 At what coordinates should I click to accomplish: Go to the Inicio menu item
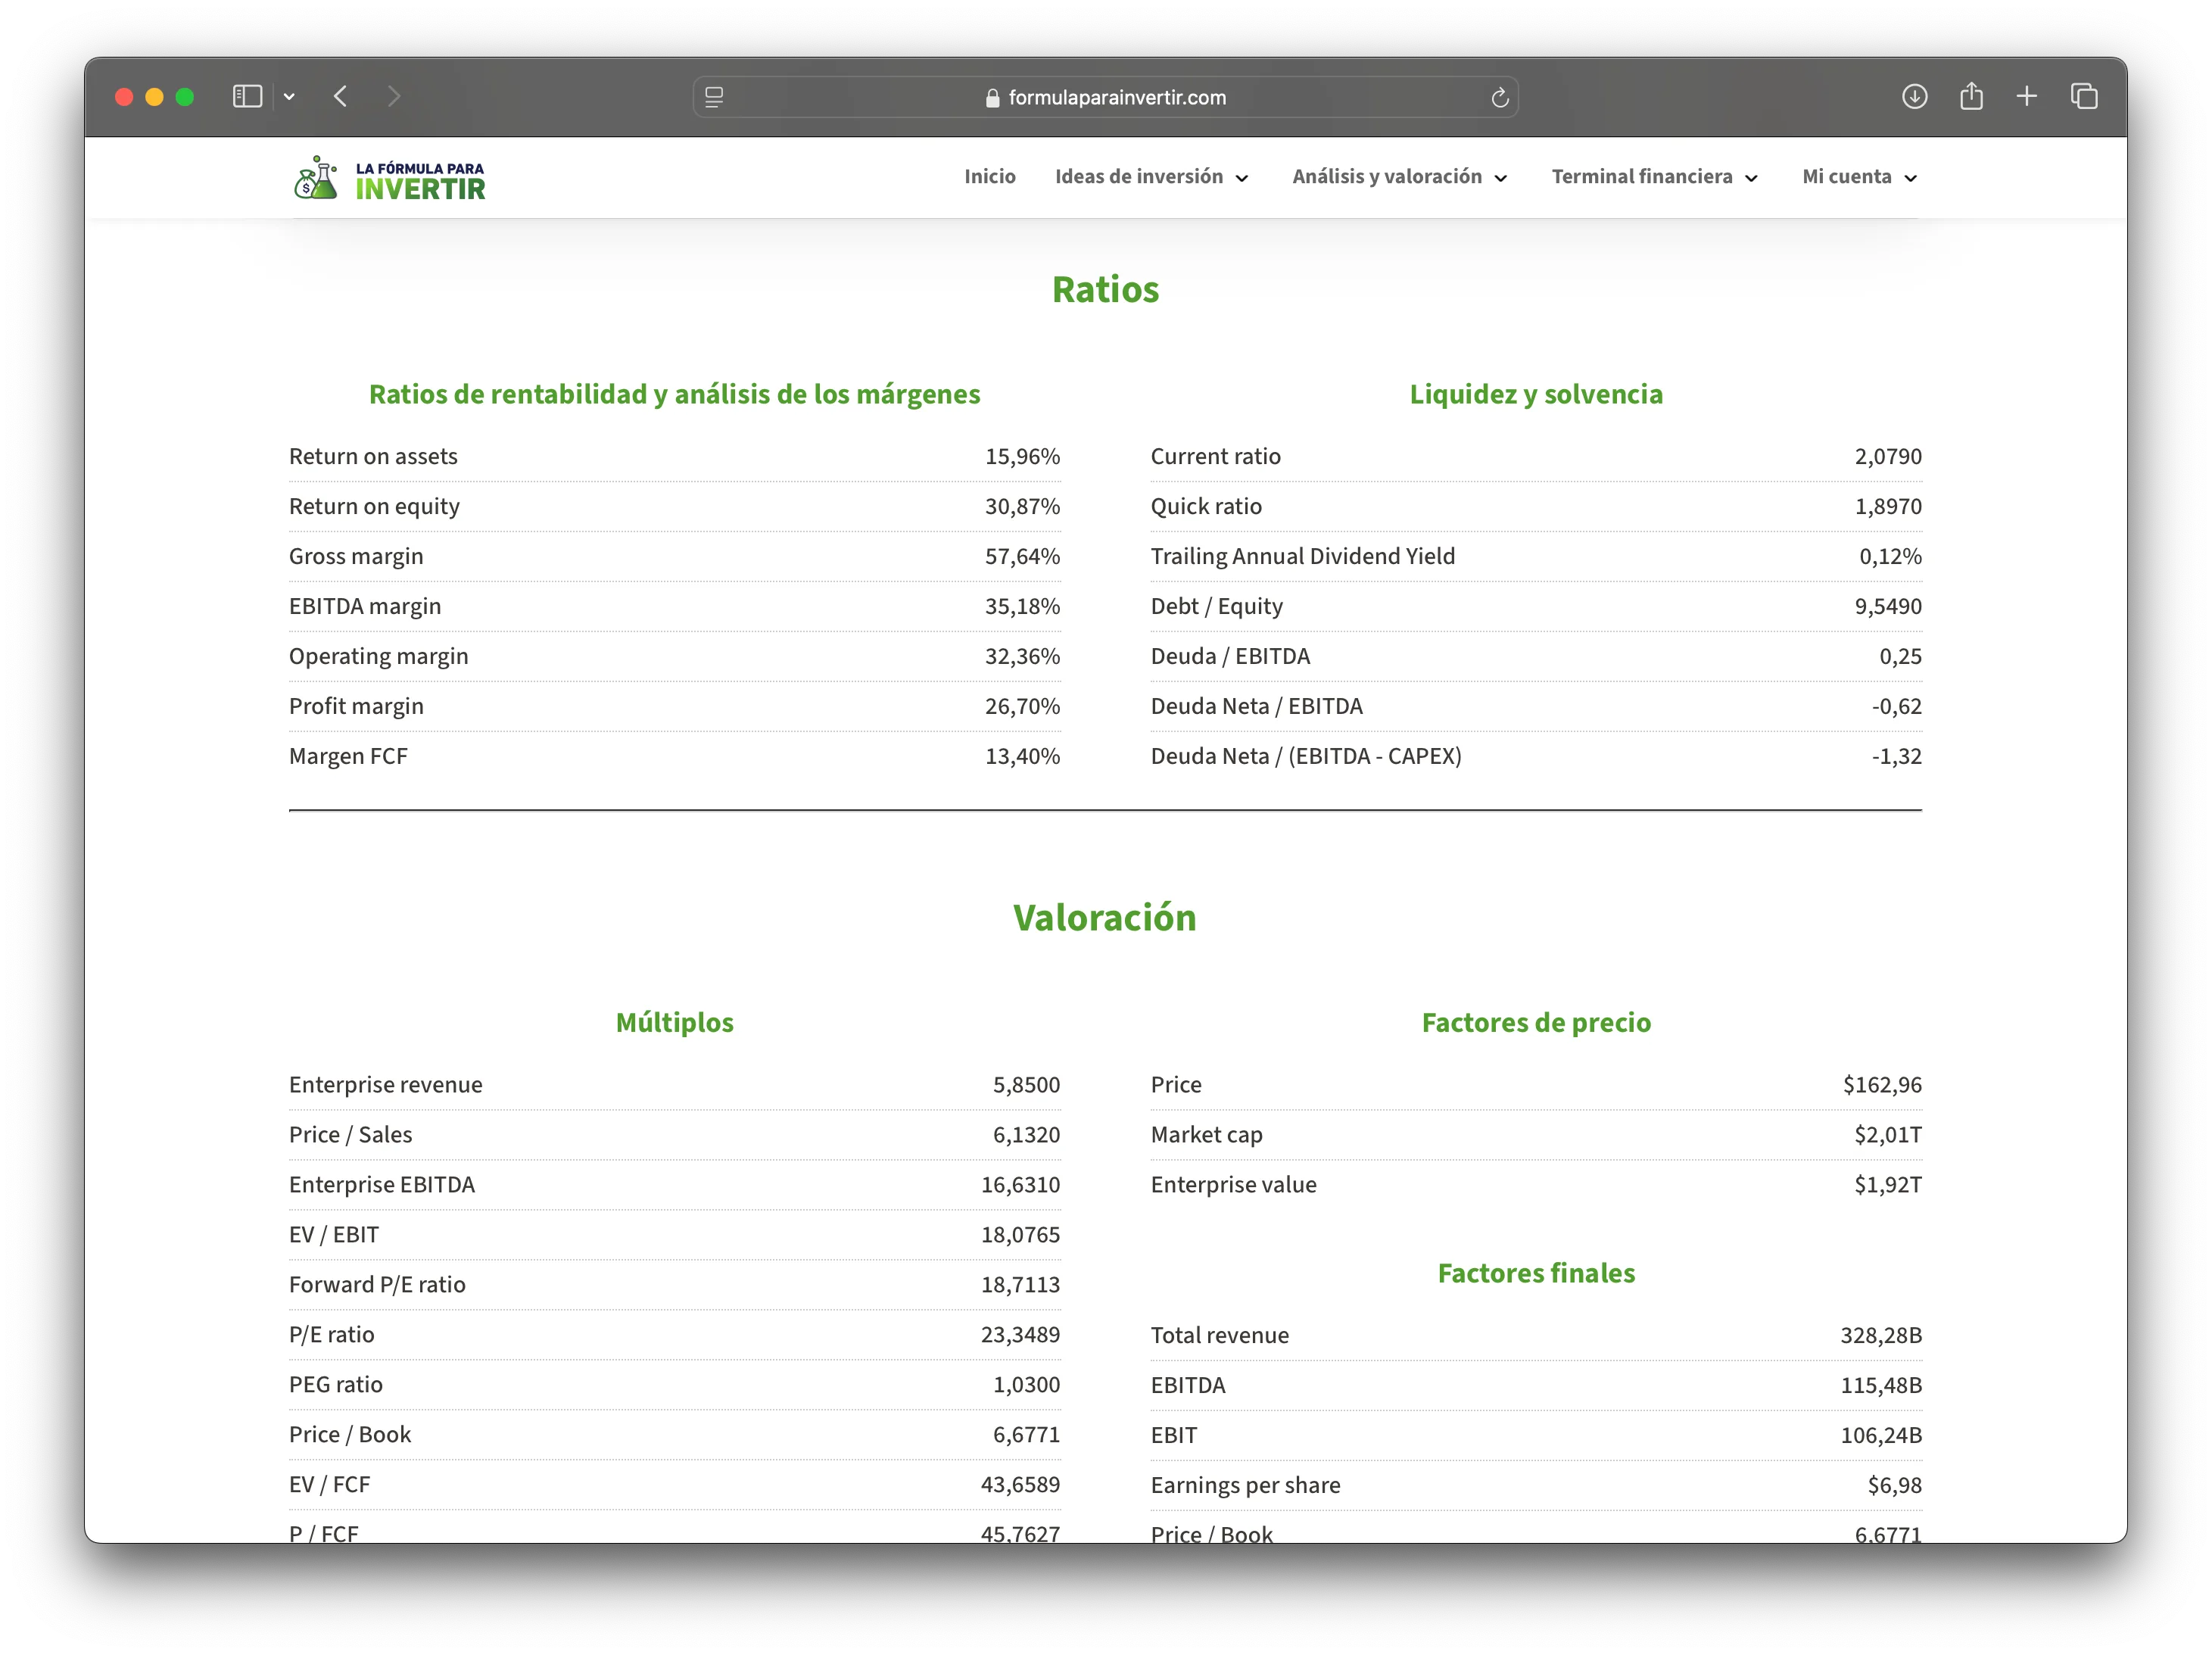click(989, 176)
